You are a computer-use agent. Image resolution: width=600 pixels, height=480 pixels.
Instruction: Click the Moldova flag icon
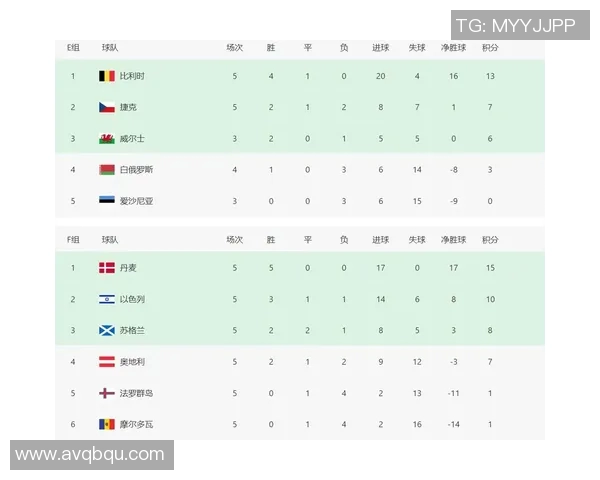coord(107,424)
